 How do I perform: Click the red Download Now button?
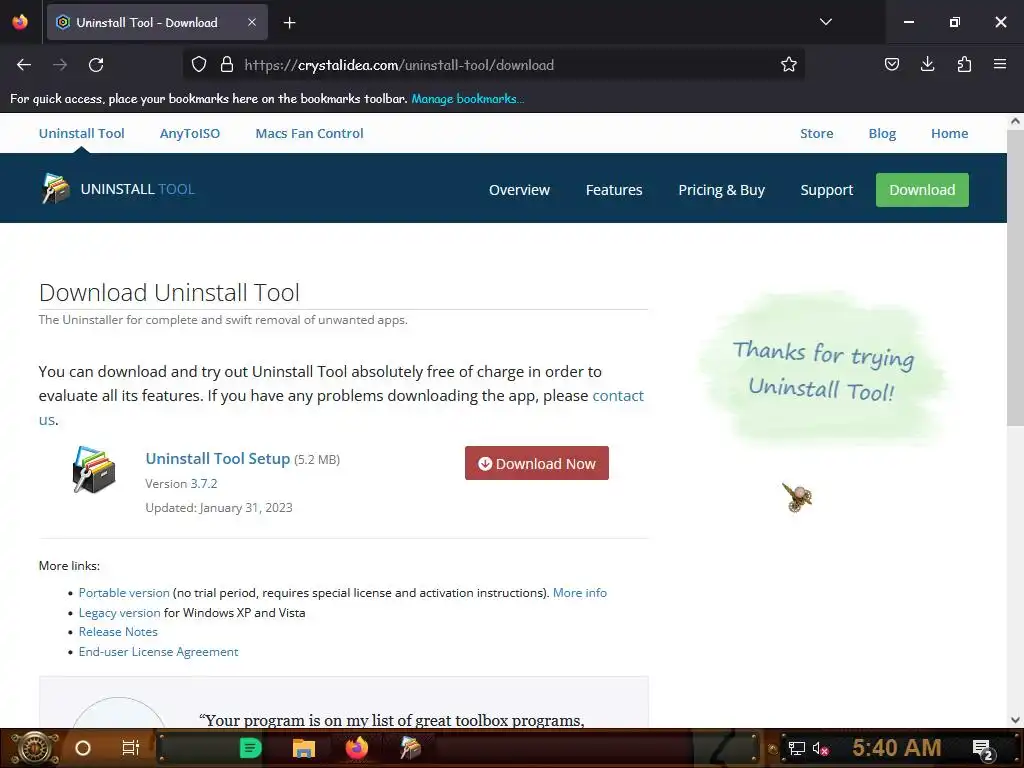pos(537,463)
